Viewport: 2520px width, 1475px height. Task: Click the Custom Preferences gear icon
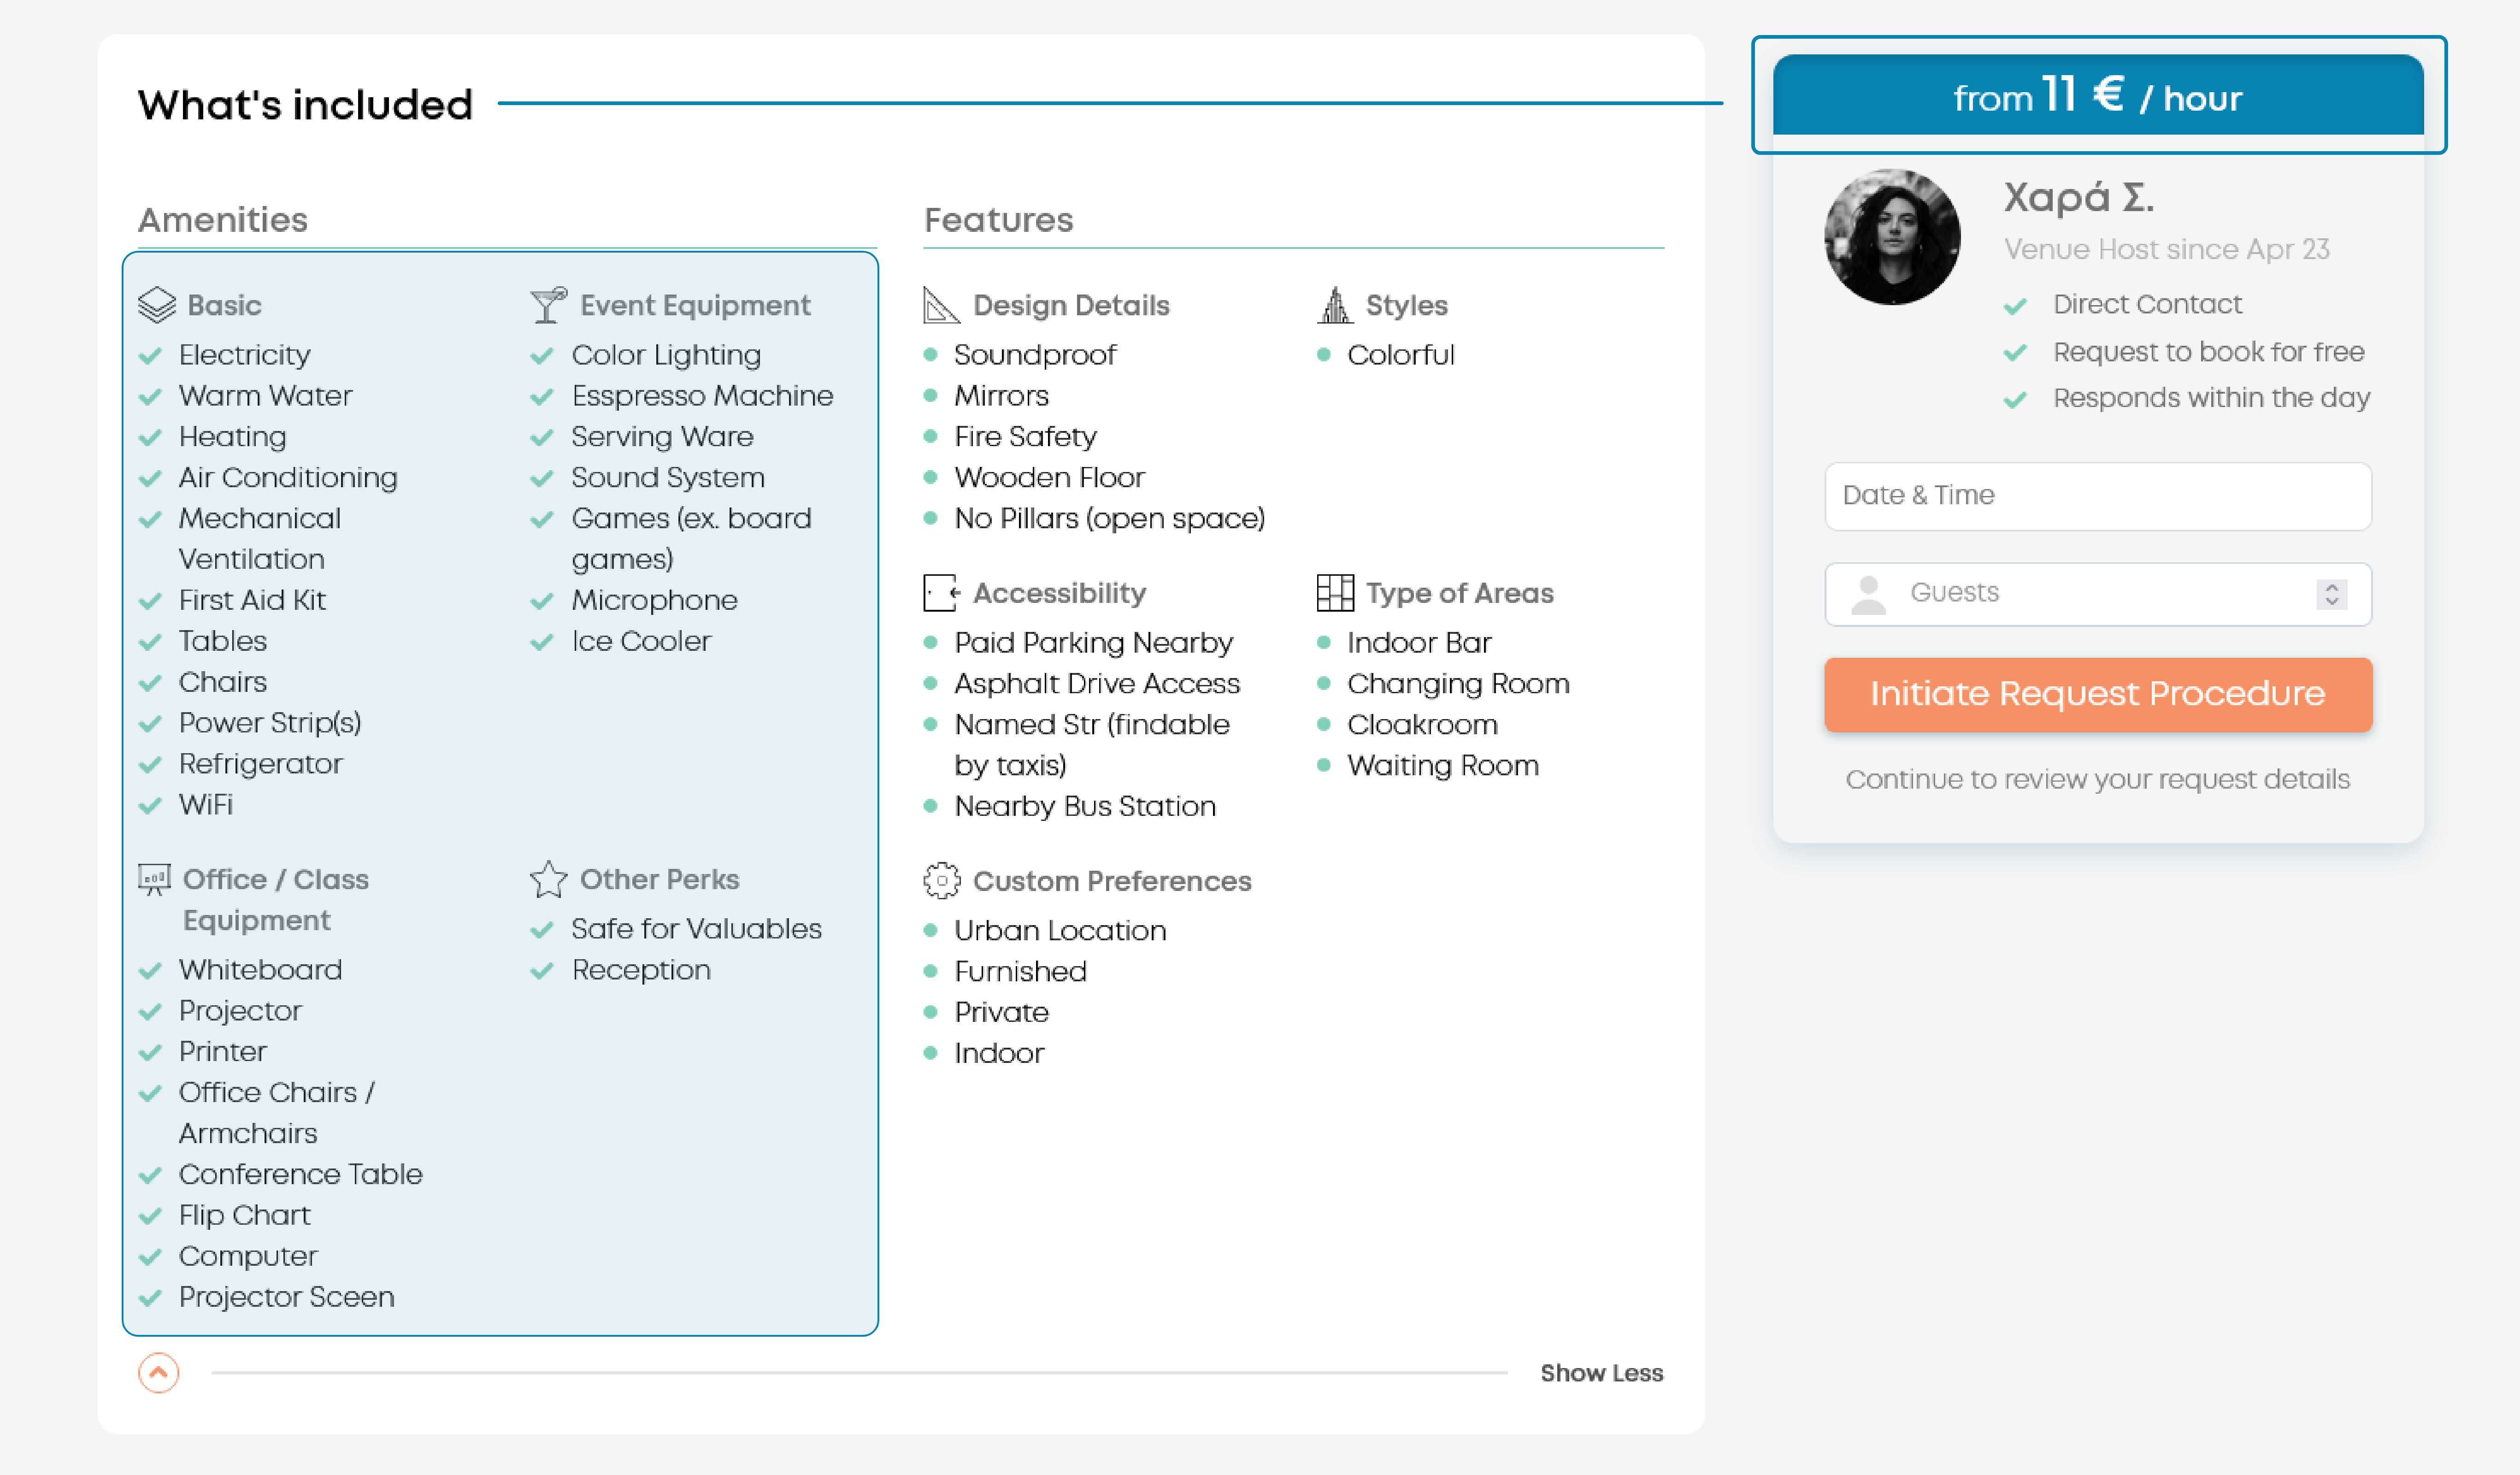pyautogui.click(x=941, y=881)
